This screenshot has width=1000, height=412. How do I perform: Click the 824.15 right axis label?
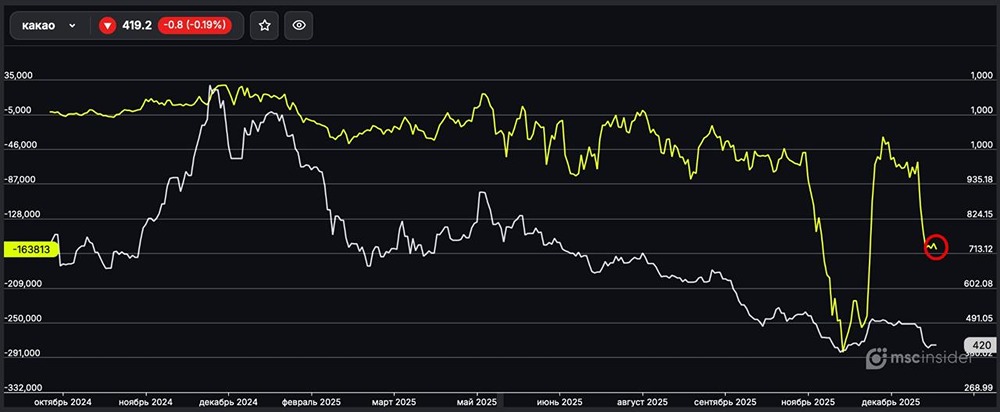coord(981,214)
